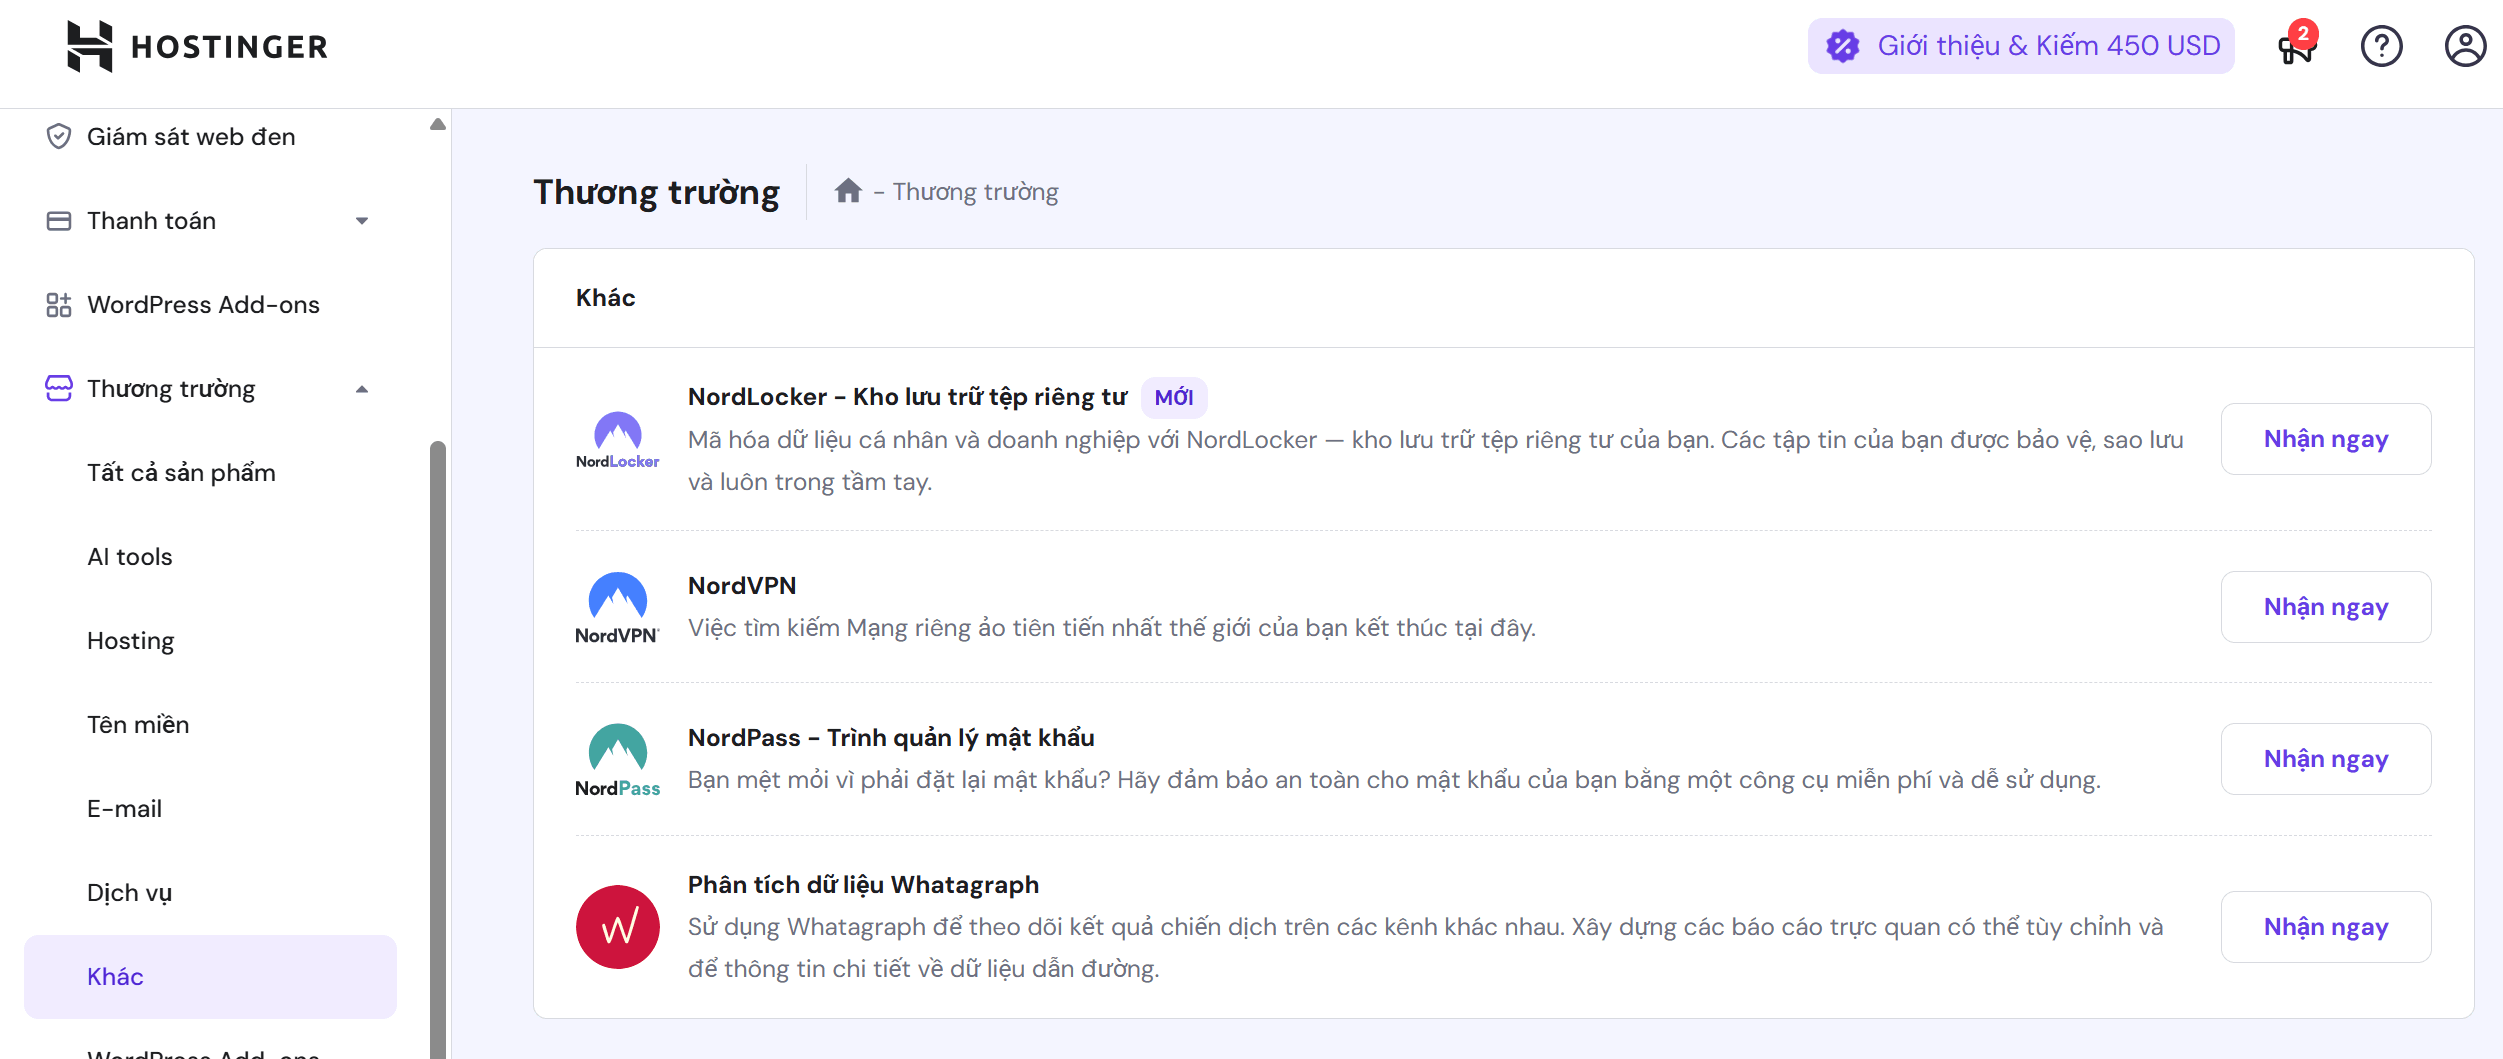Select Tất cả sản phẩm submenu
This screenshot has height=1059, width=2503.
[x=181, y=472]
